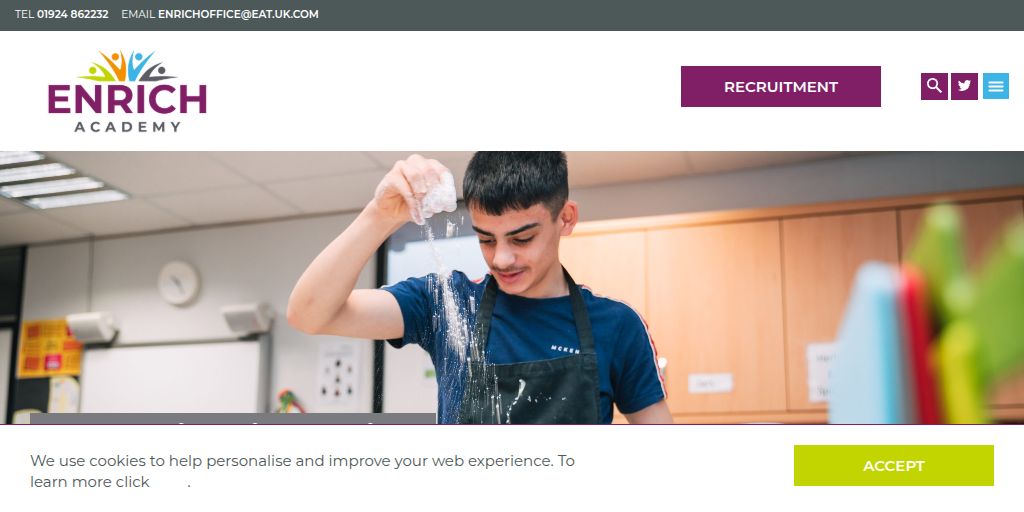
Task: Click the RECRUITMENT button
Action: [x=780, y=86]
